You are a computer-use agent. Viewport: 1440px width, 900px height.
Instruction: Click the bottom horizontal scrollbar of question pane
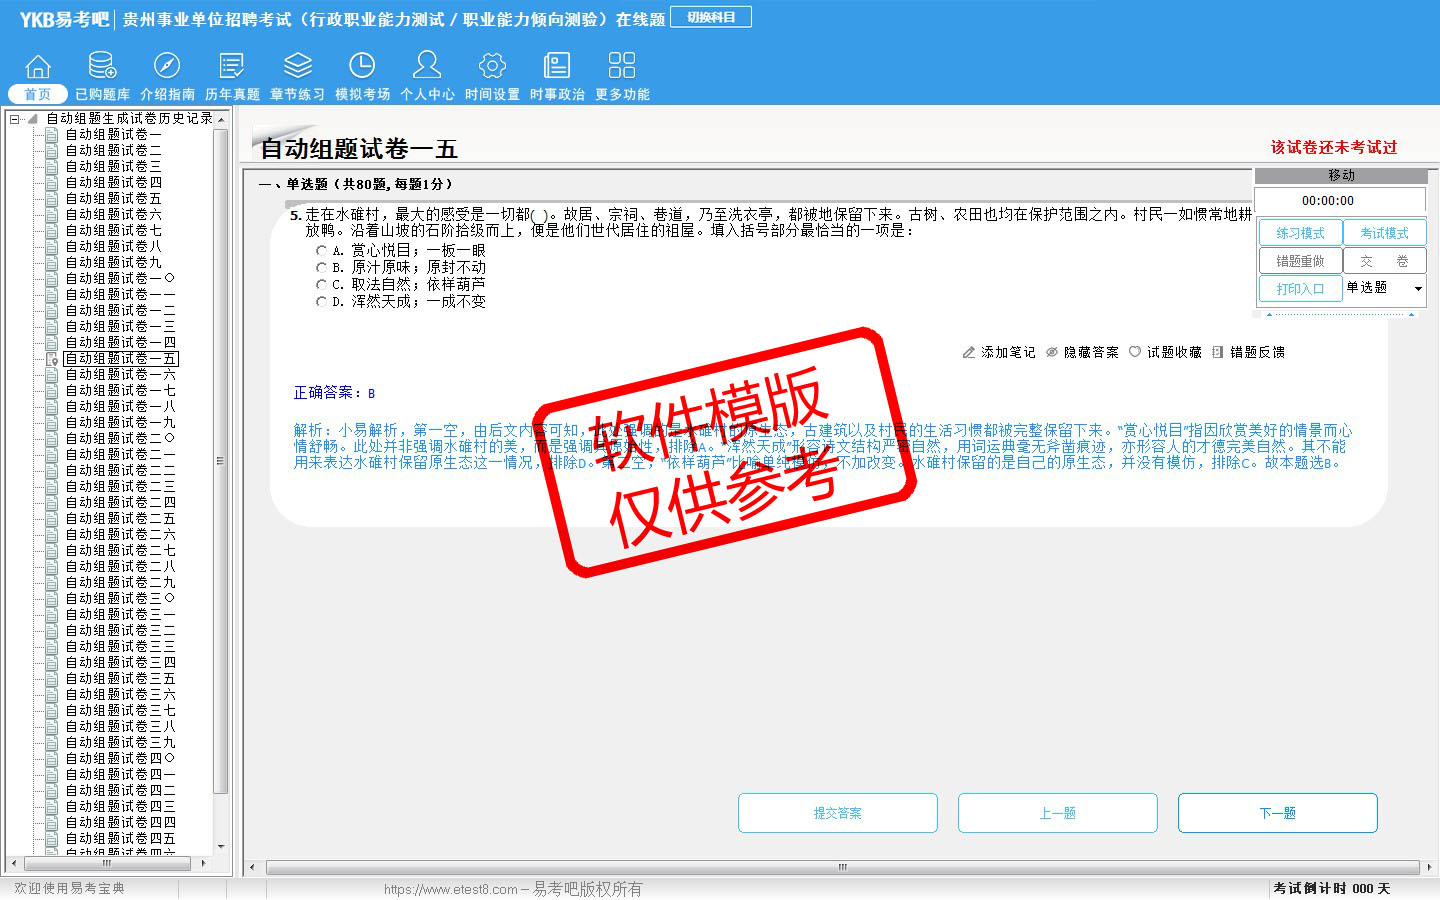[x=840, y=867]
